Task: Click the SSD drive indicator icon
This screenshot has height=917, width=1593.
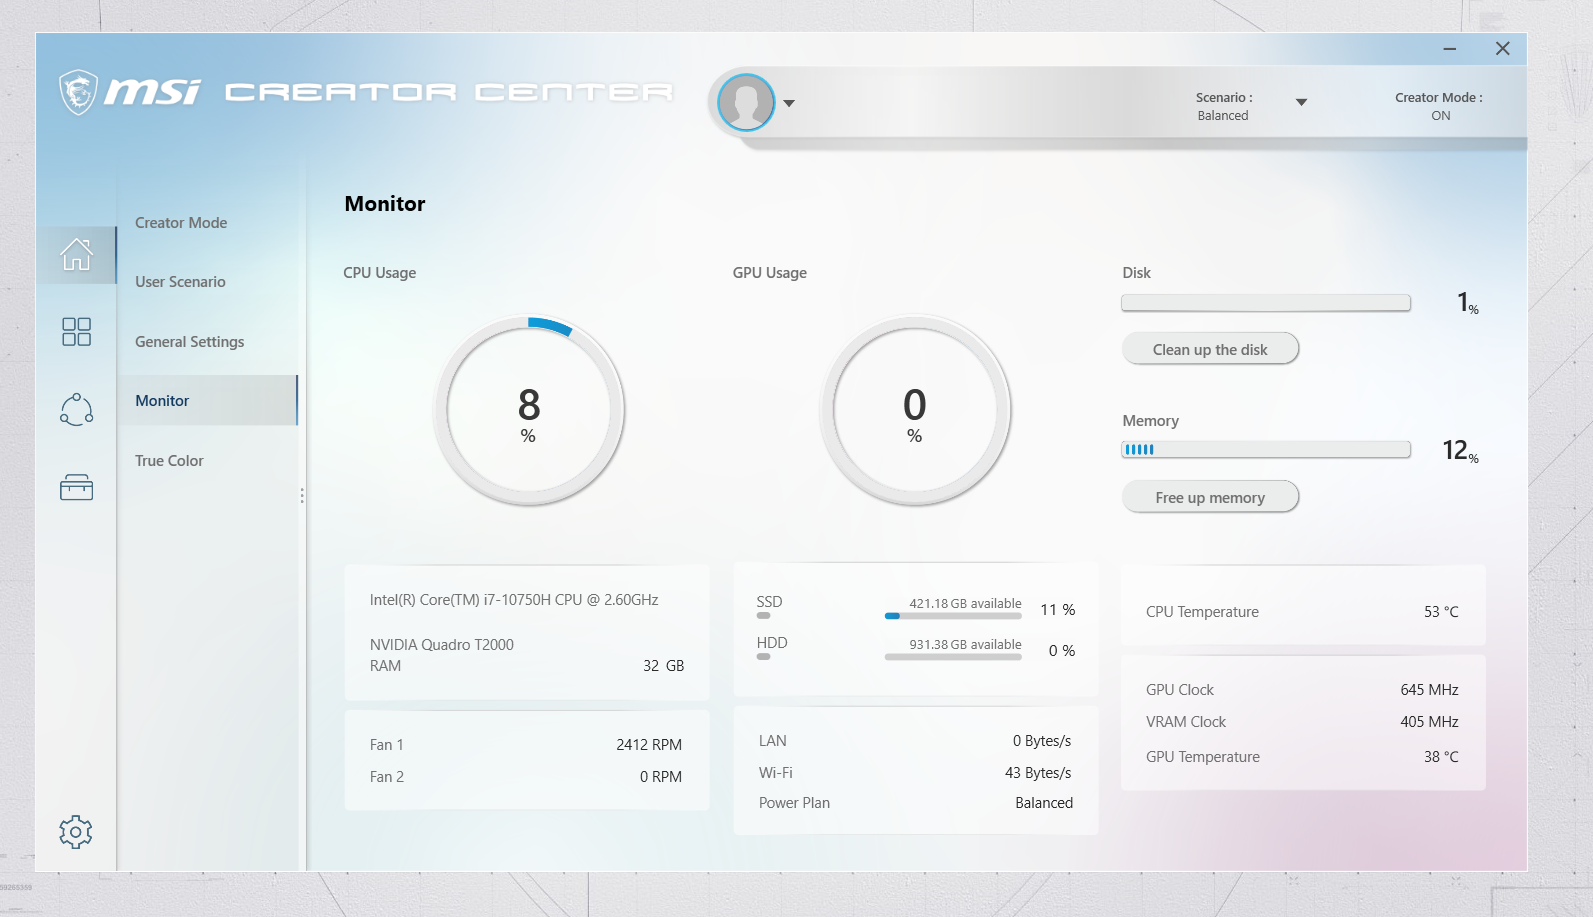Action: (x=763, y=616)
